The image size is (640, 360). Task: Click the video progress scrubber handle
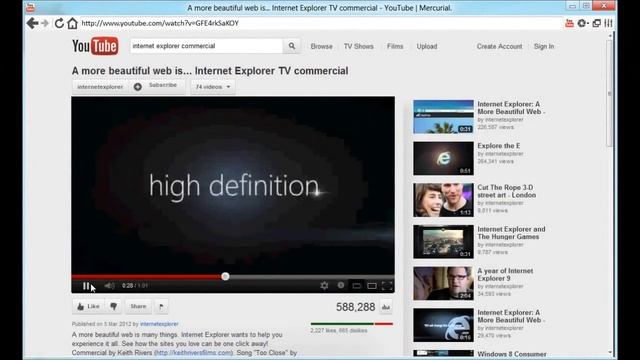coord(225,277)
